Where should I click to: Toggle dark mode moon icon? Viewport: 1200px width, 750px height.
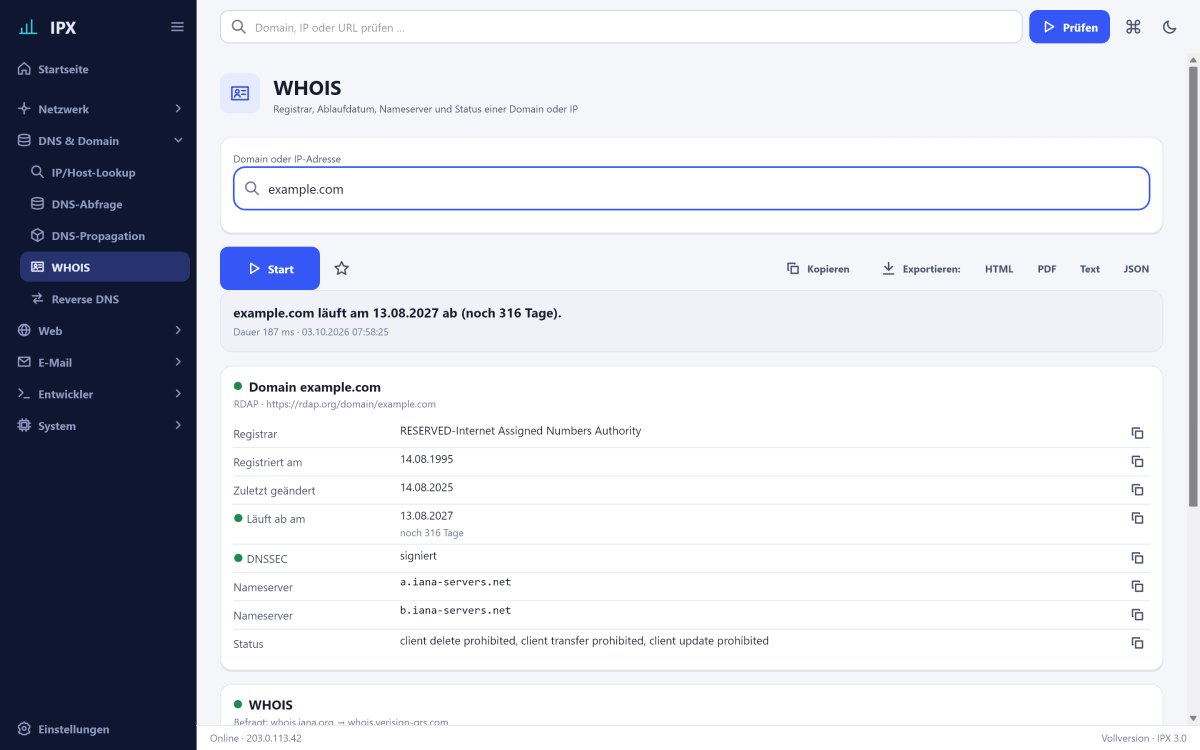1169,27
